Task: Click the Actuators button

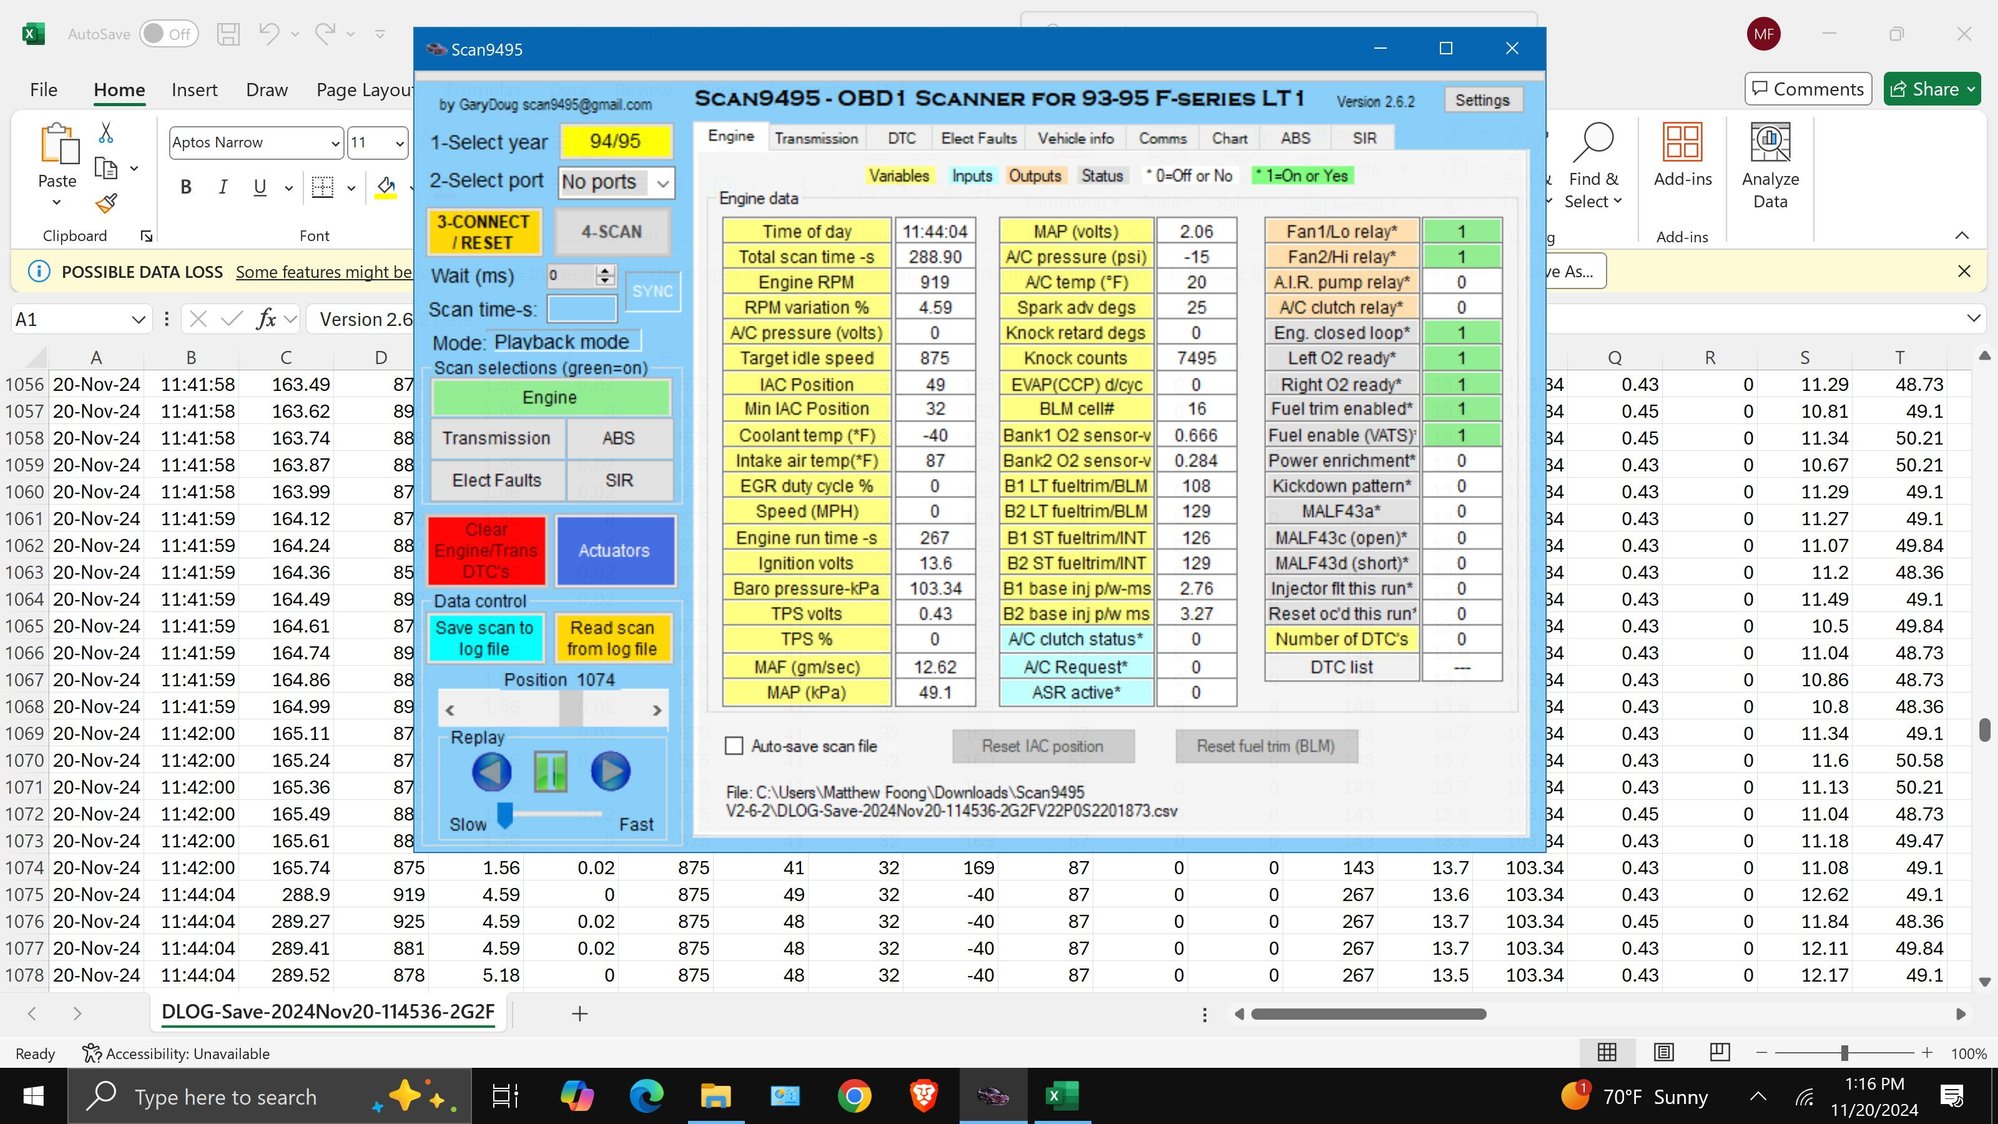Action: (614, 550)
